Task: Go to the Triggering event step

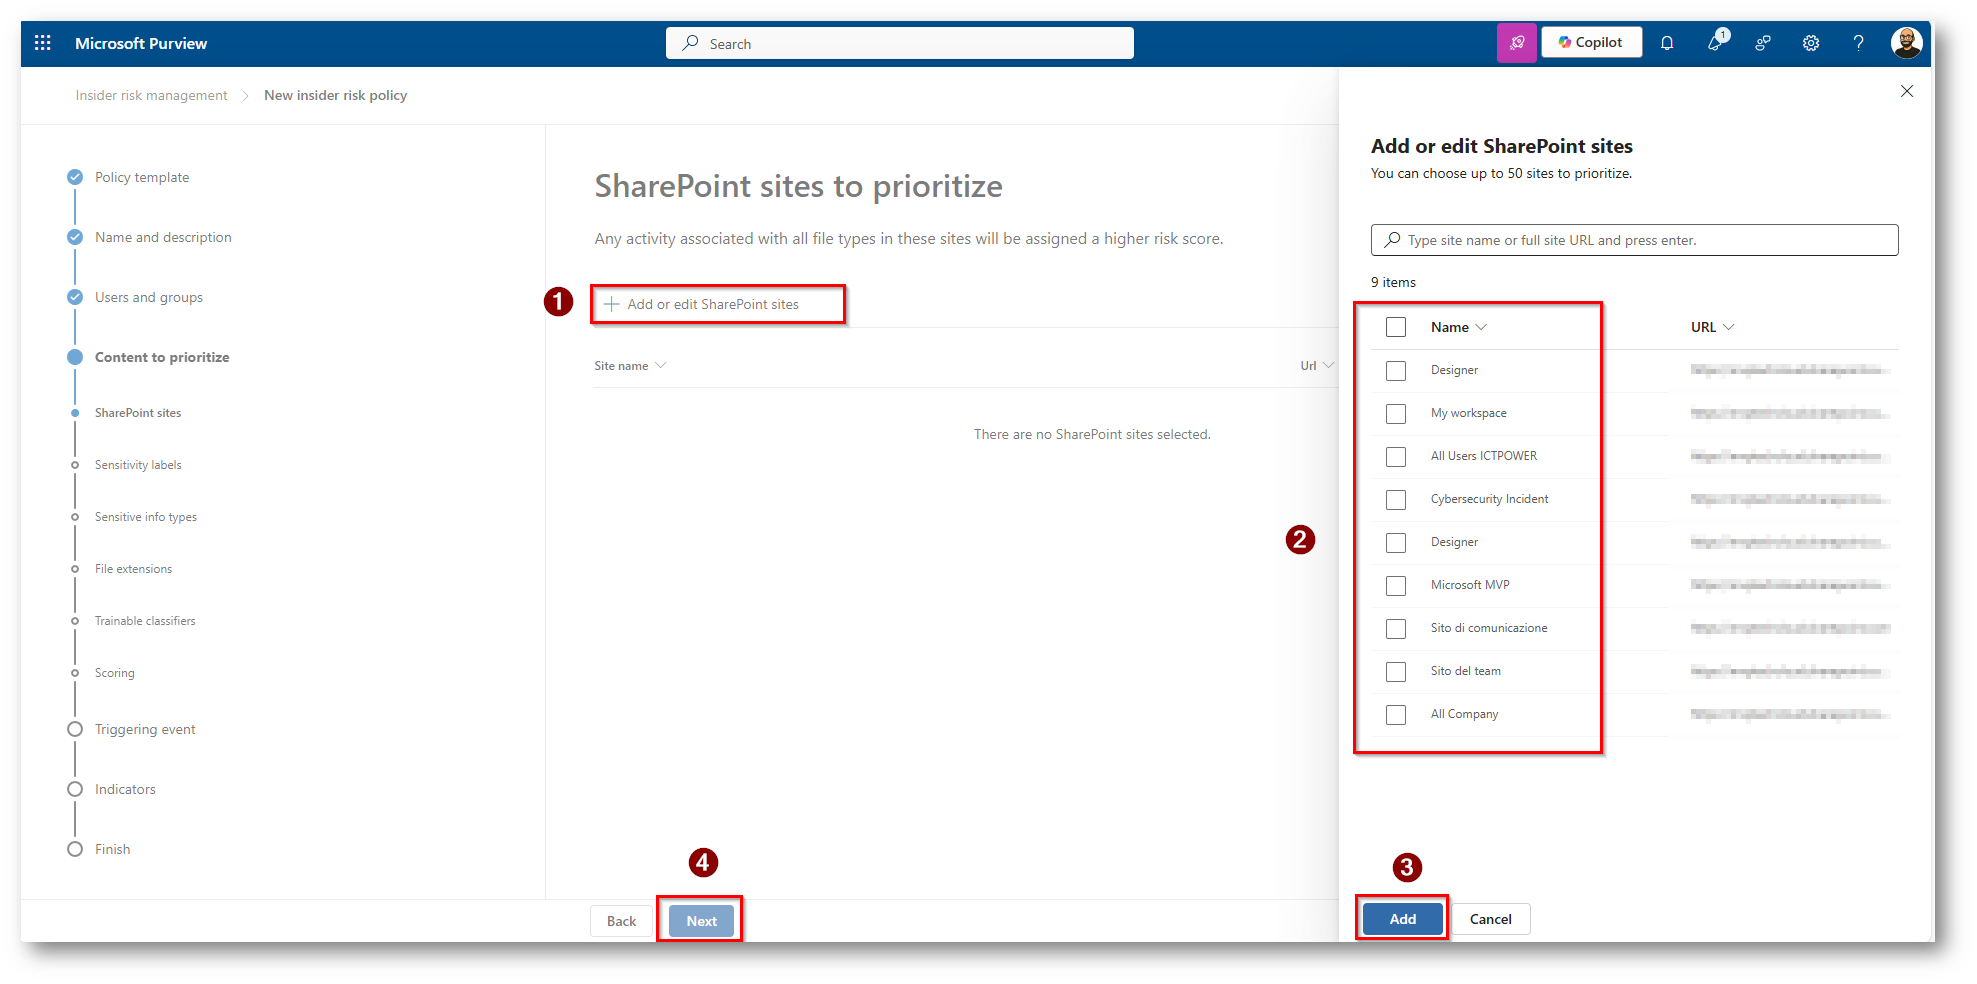Action: [145, 729]
